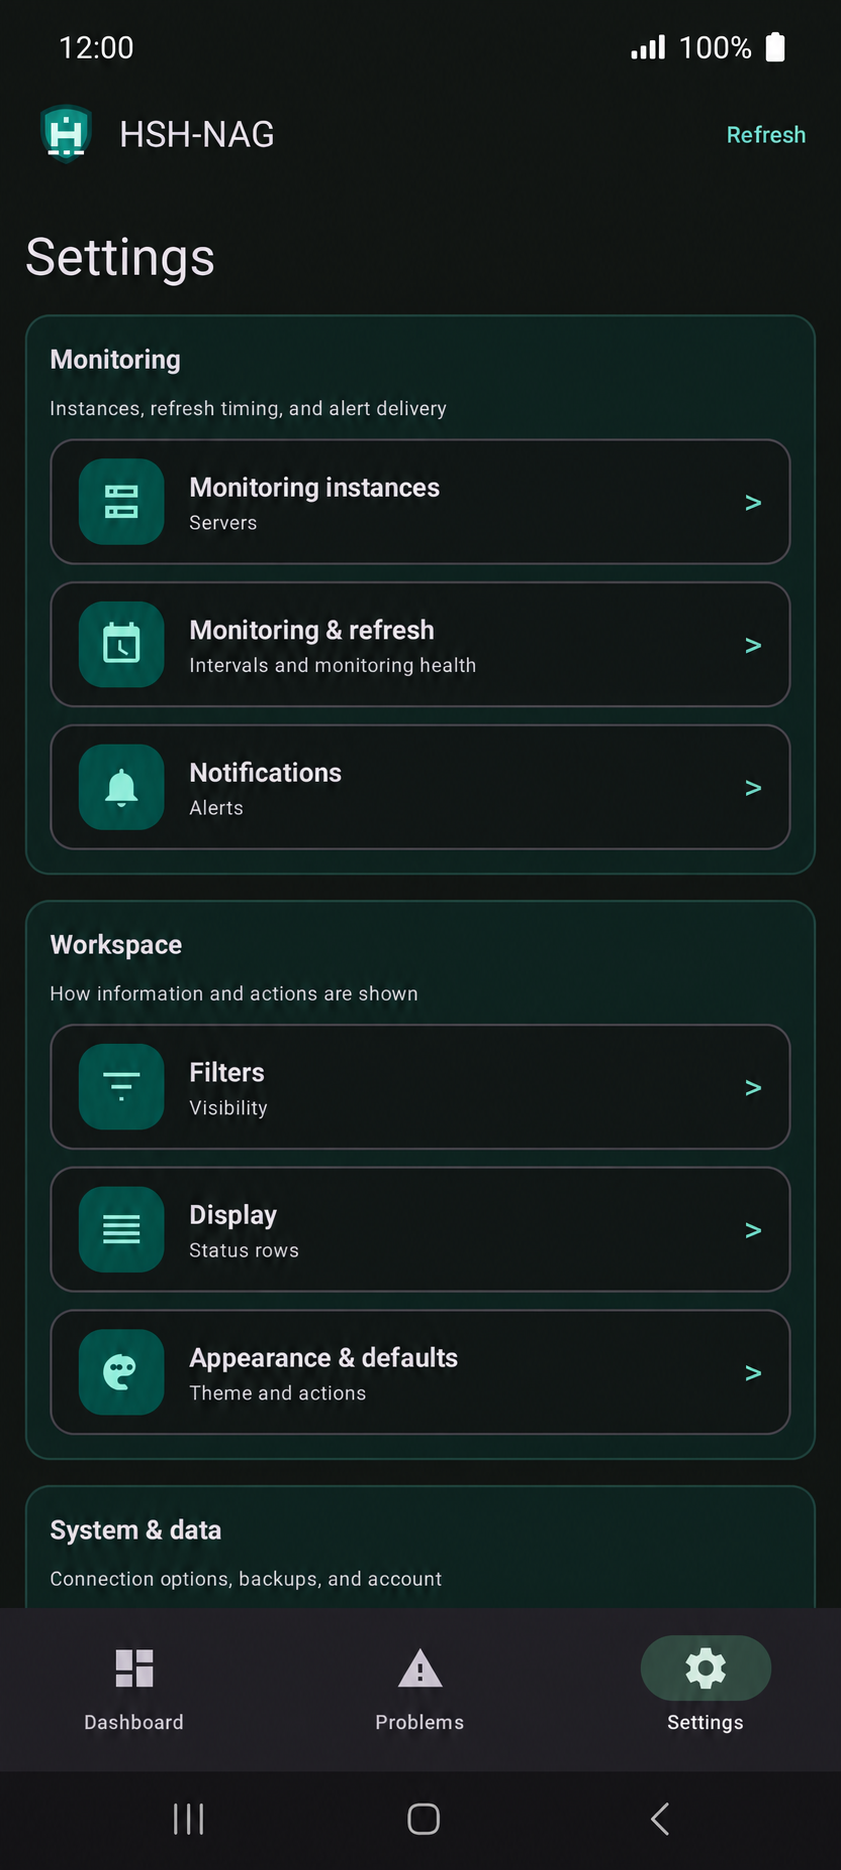Tap the Android recent apps button
Screen dimensions: 841x1870
188,1819
